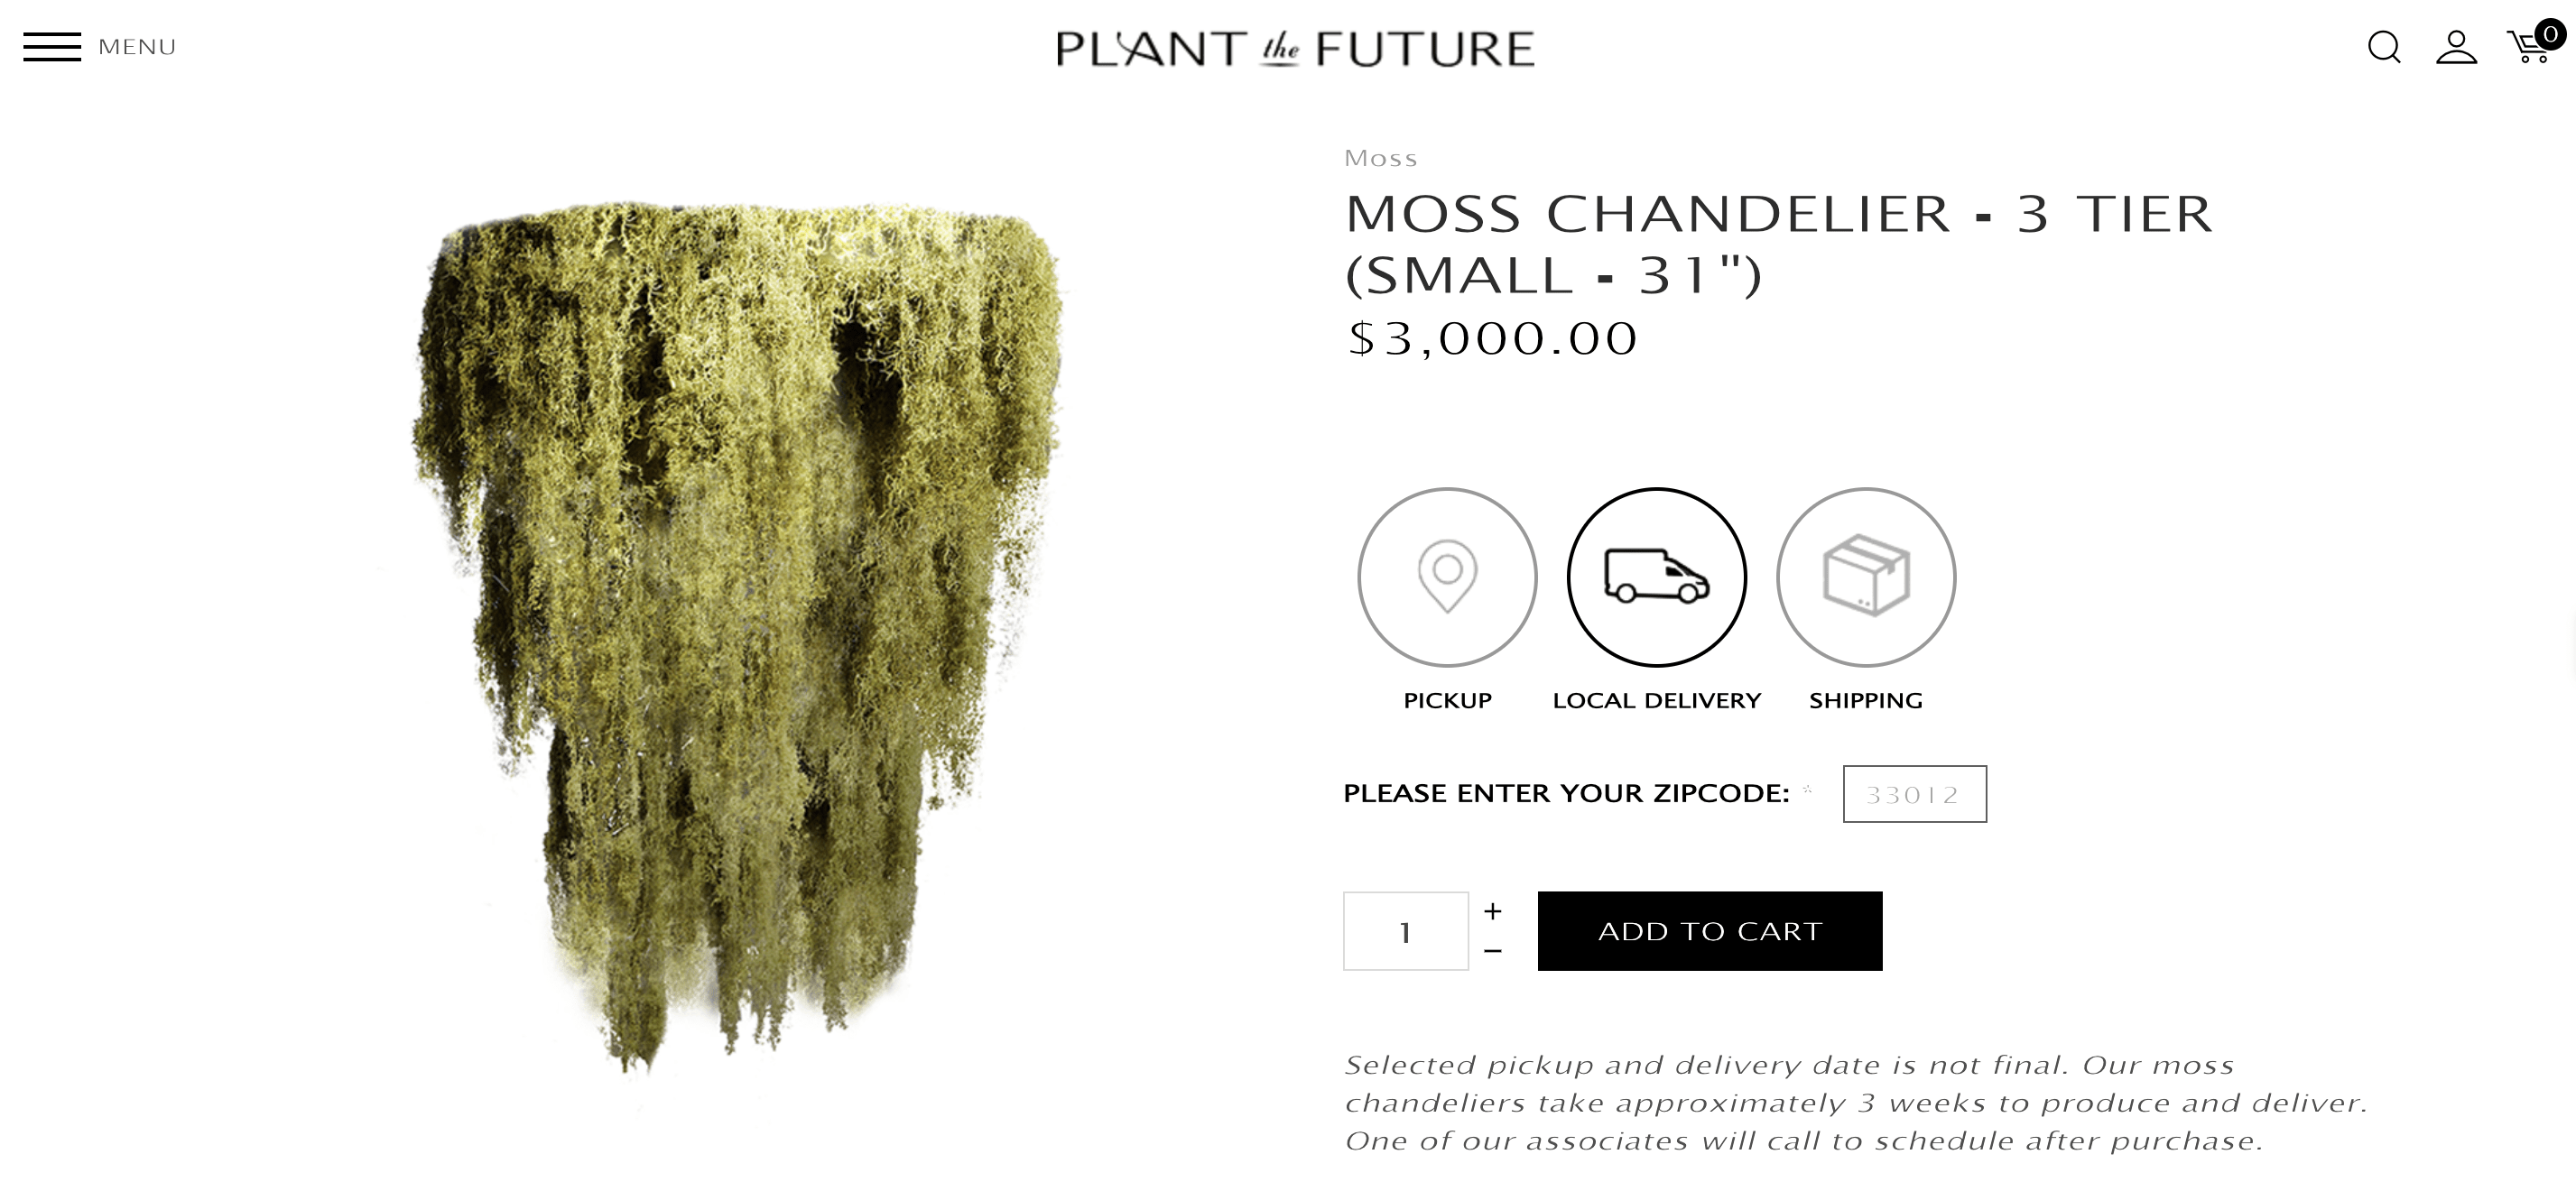This screenshot has height=1182, width=2576.
Task: Decrease quantity with the minus button
Action: tap(1493, 951)
